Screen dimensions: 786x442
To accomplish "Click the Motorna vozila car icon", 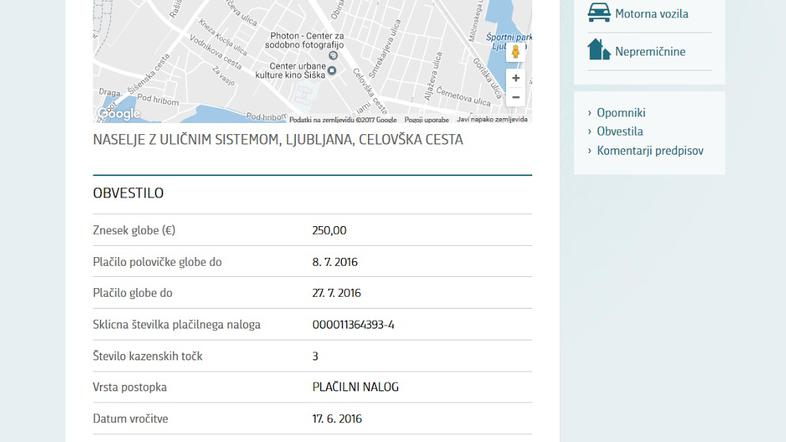I will click(599, 13).
